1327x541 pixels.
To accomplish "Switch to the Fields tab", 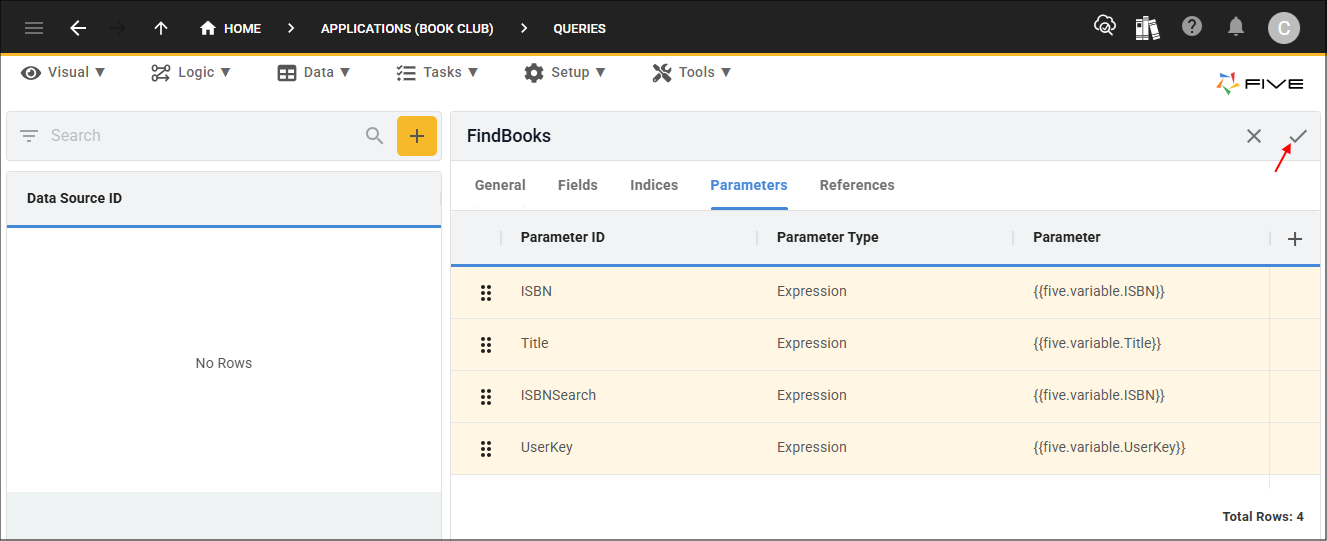I will [x=577, y=185].
